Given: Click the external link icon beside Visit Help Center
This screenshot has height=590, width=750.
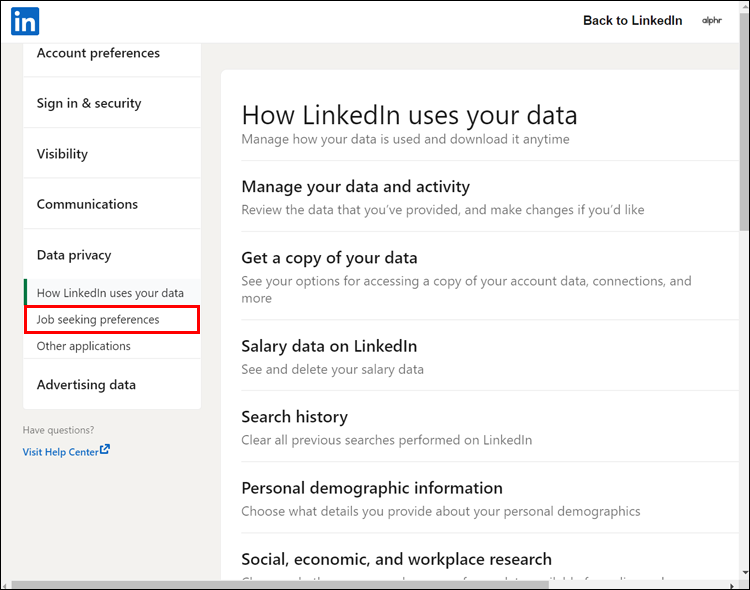Looking at the screenshot, I should click(x=105, y=450).
